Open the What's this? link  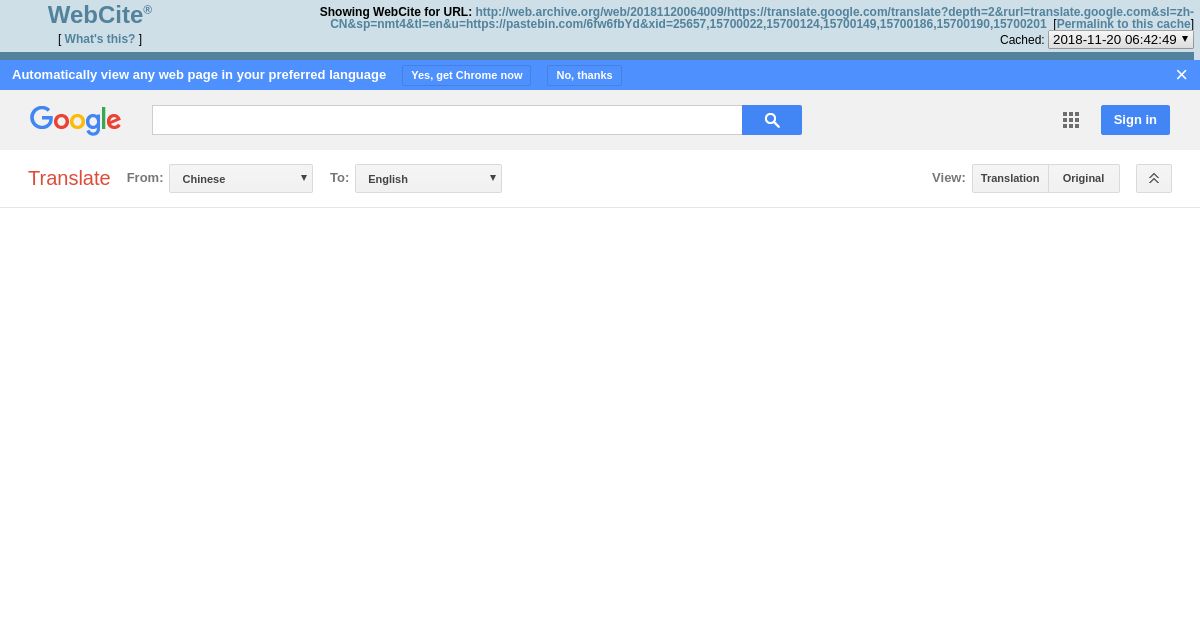coord(100,39)
